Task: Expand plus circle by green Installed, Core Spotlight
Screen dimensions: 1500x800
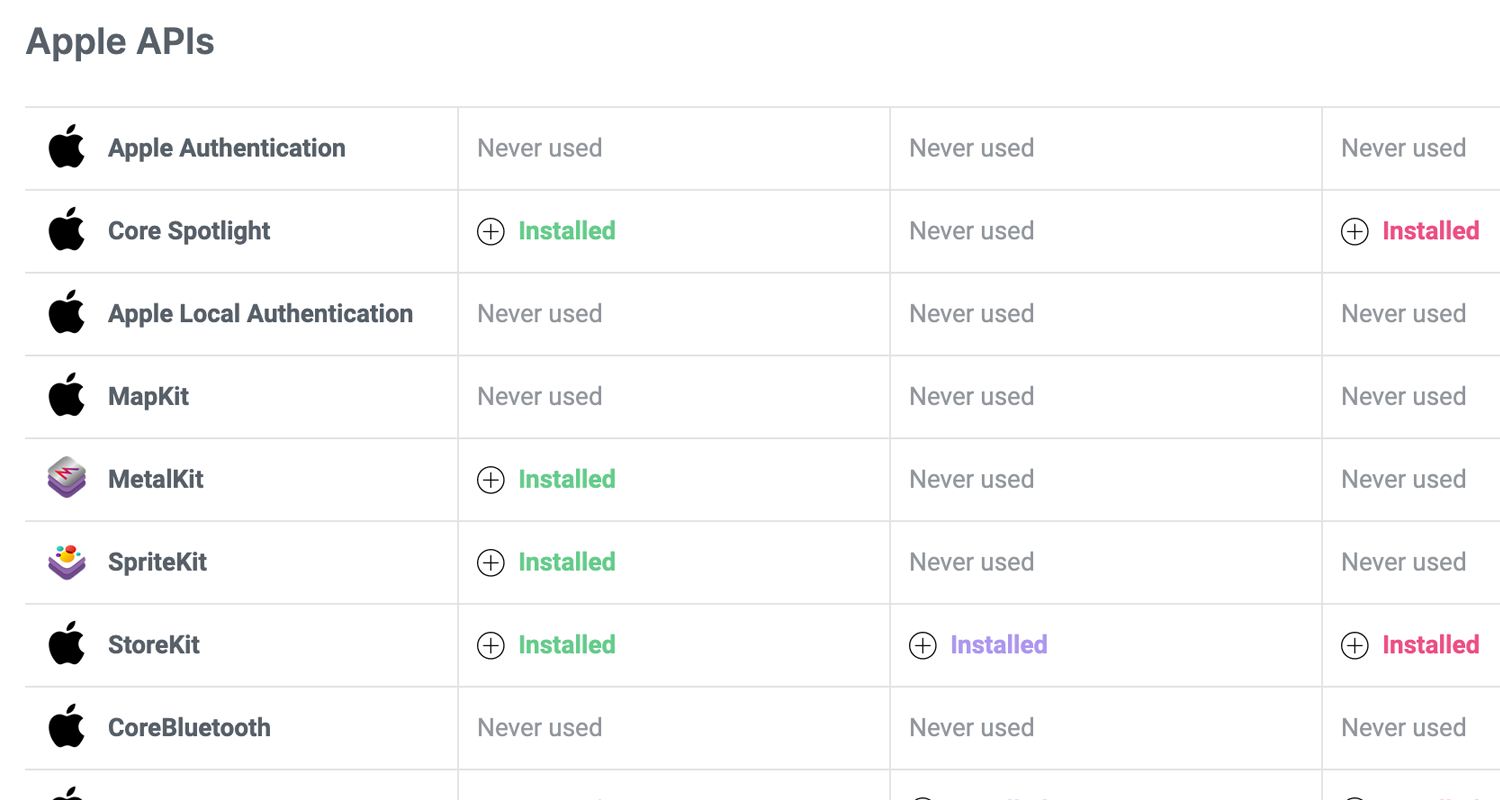Action: tap(491, 232)
